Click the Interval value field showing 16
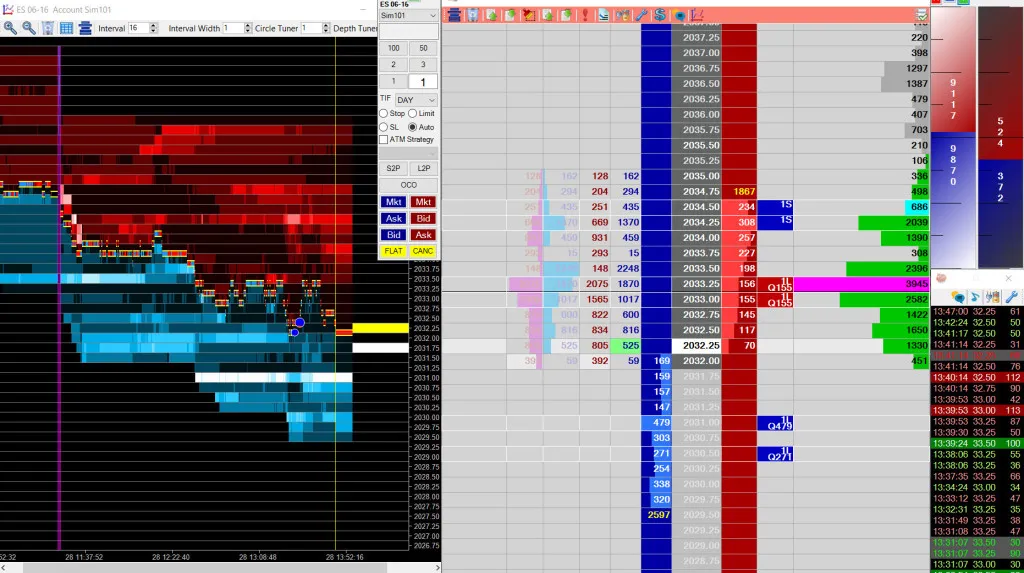This screenshot has height=573, width=1024. coord(138,28)
